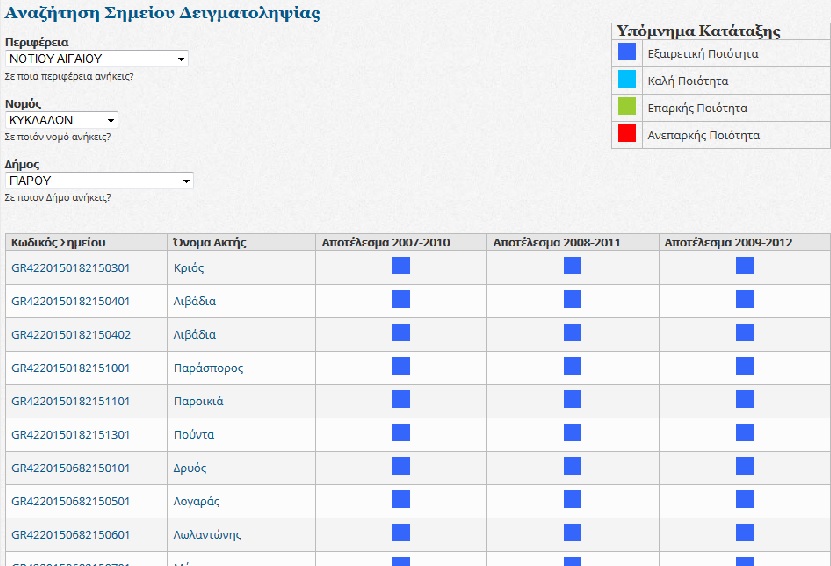Image resolution: width=831 pixels, height=566 pixels.
Task: Click the 2007-2010 result square for Κριός
Action: (x=401, y=266)
